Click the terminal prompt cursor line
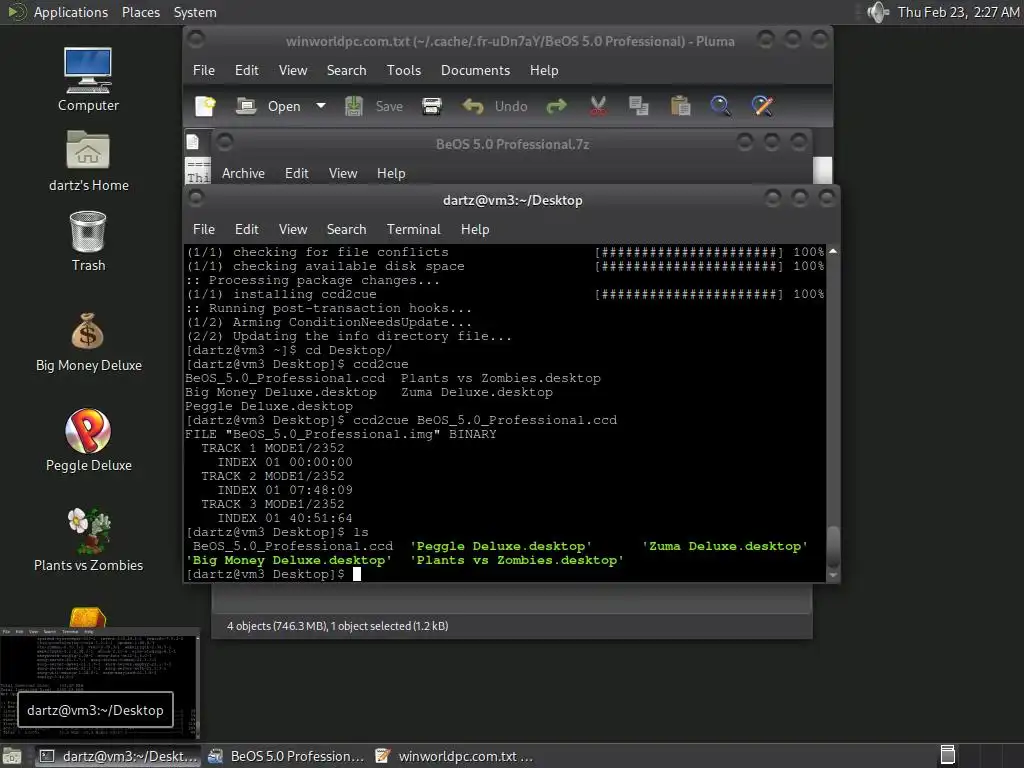This screenshot has height=768, width=1024. tap(273, 574)
